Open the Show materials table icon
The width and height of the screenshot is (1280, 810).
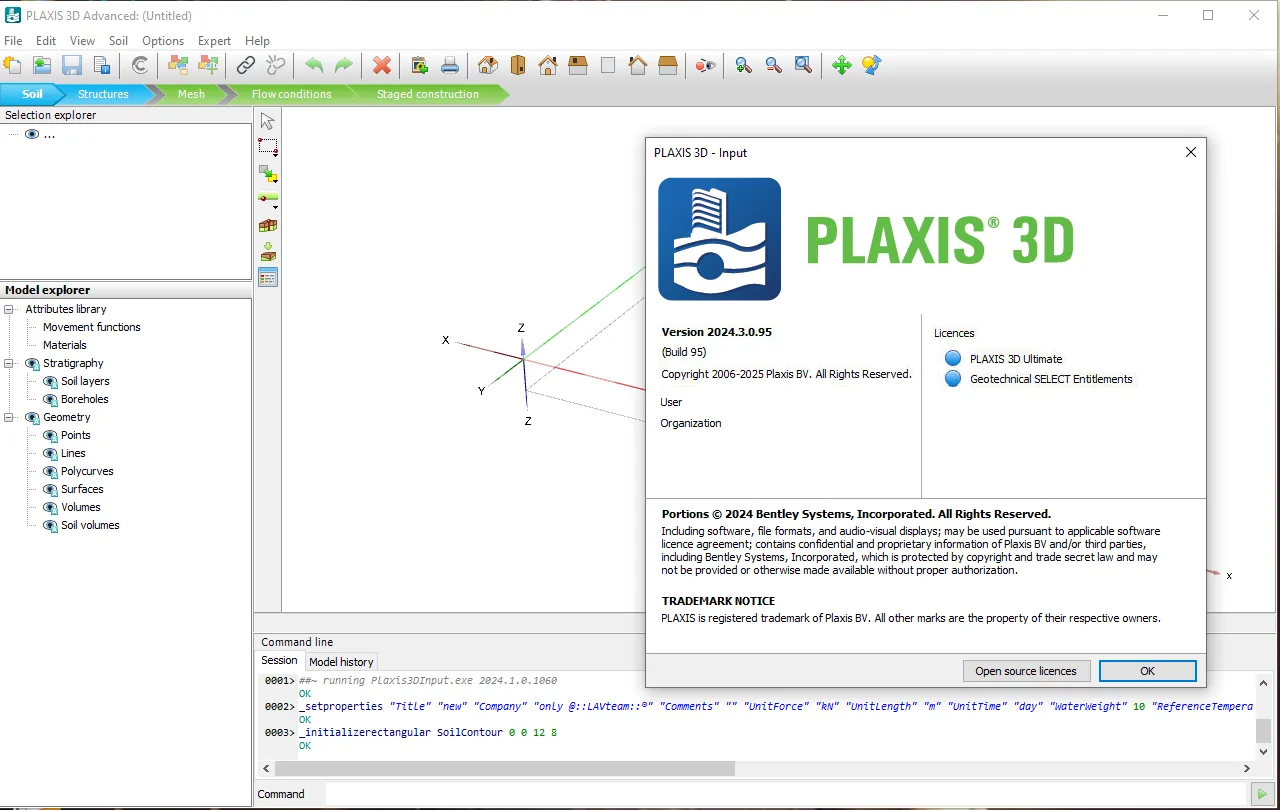tap(267, 278)
